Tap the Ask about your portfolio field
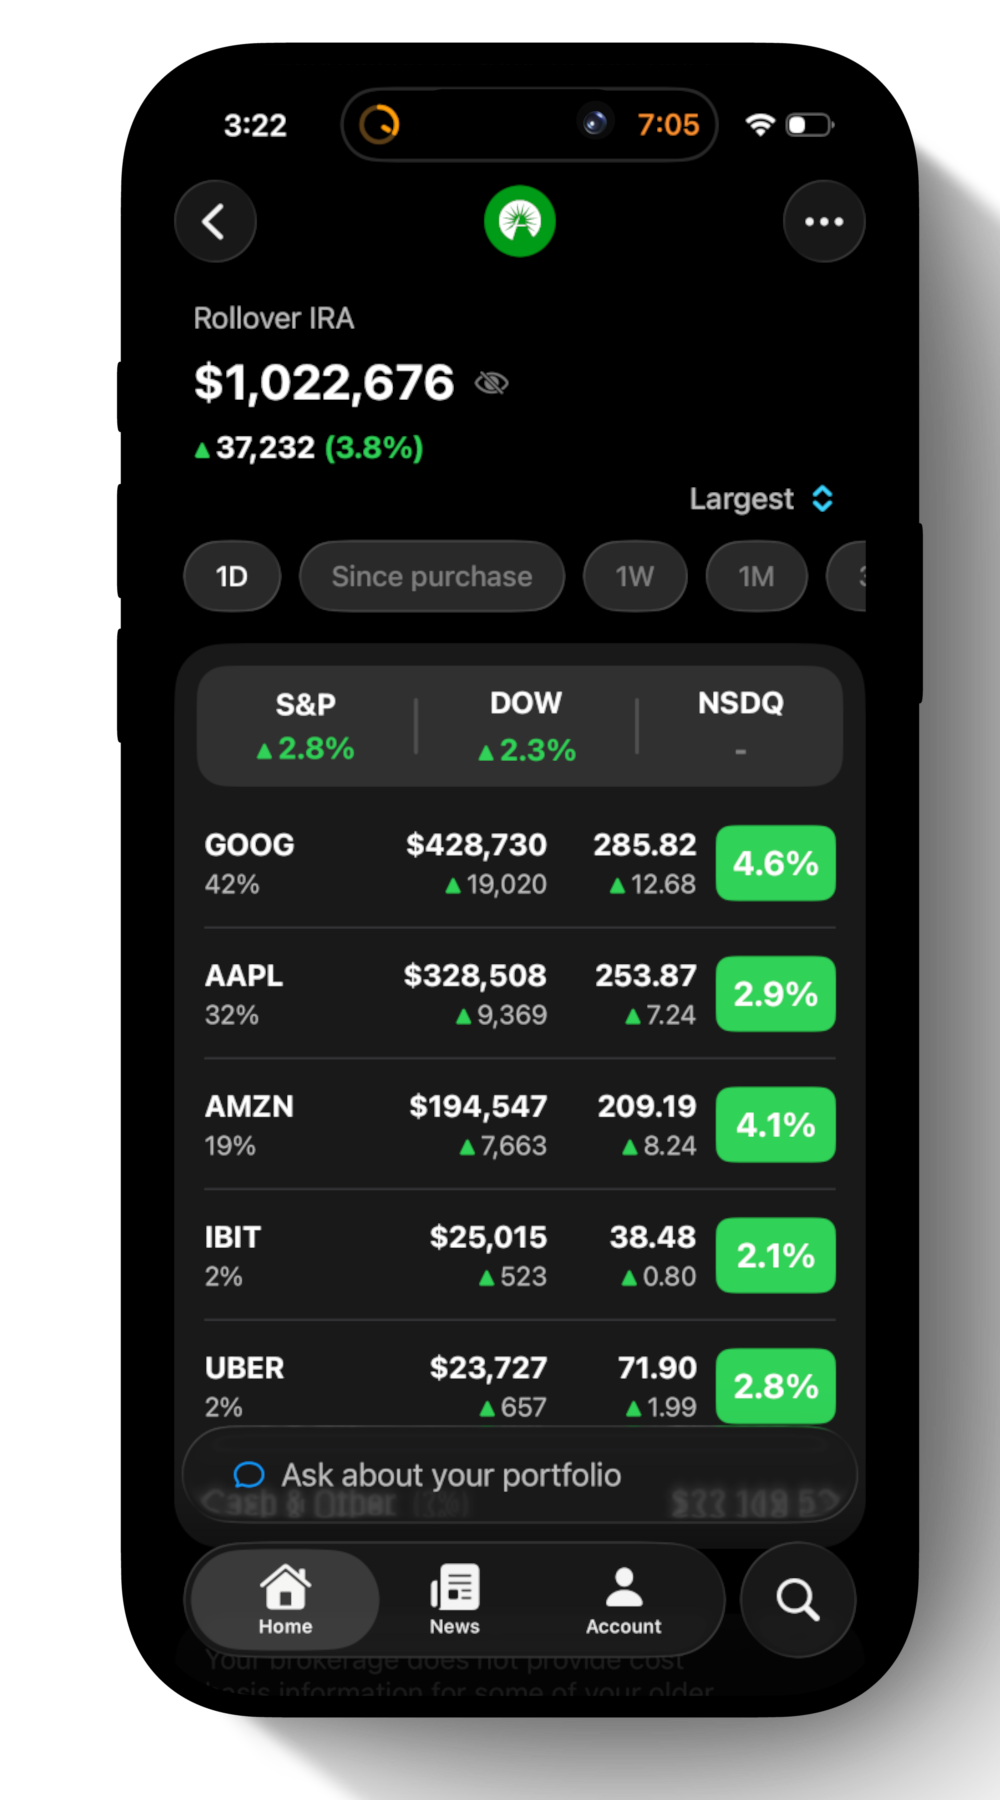This screenshot has width=1000, height=1800. (x=520, y=1475)
